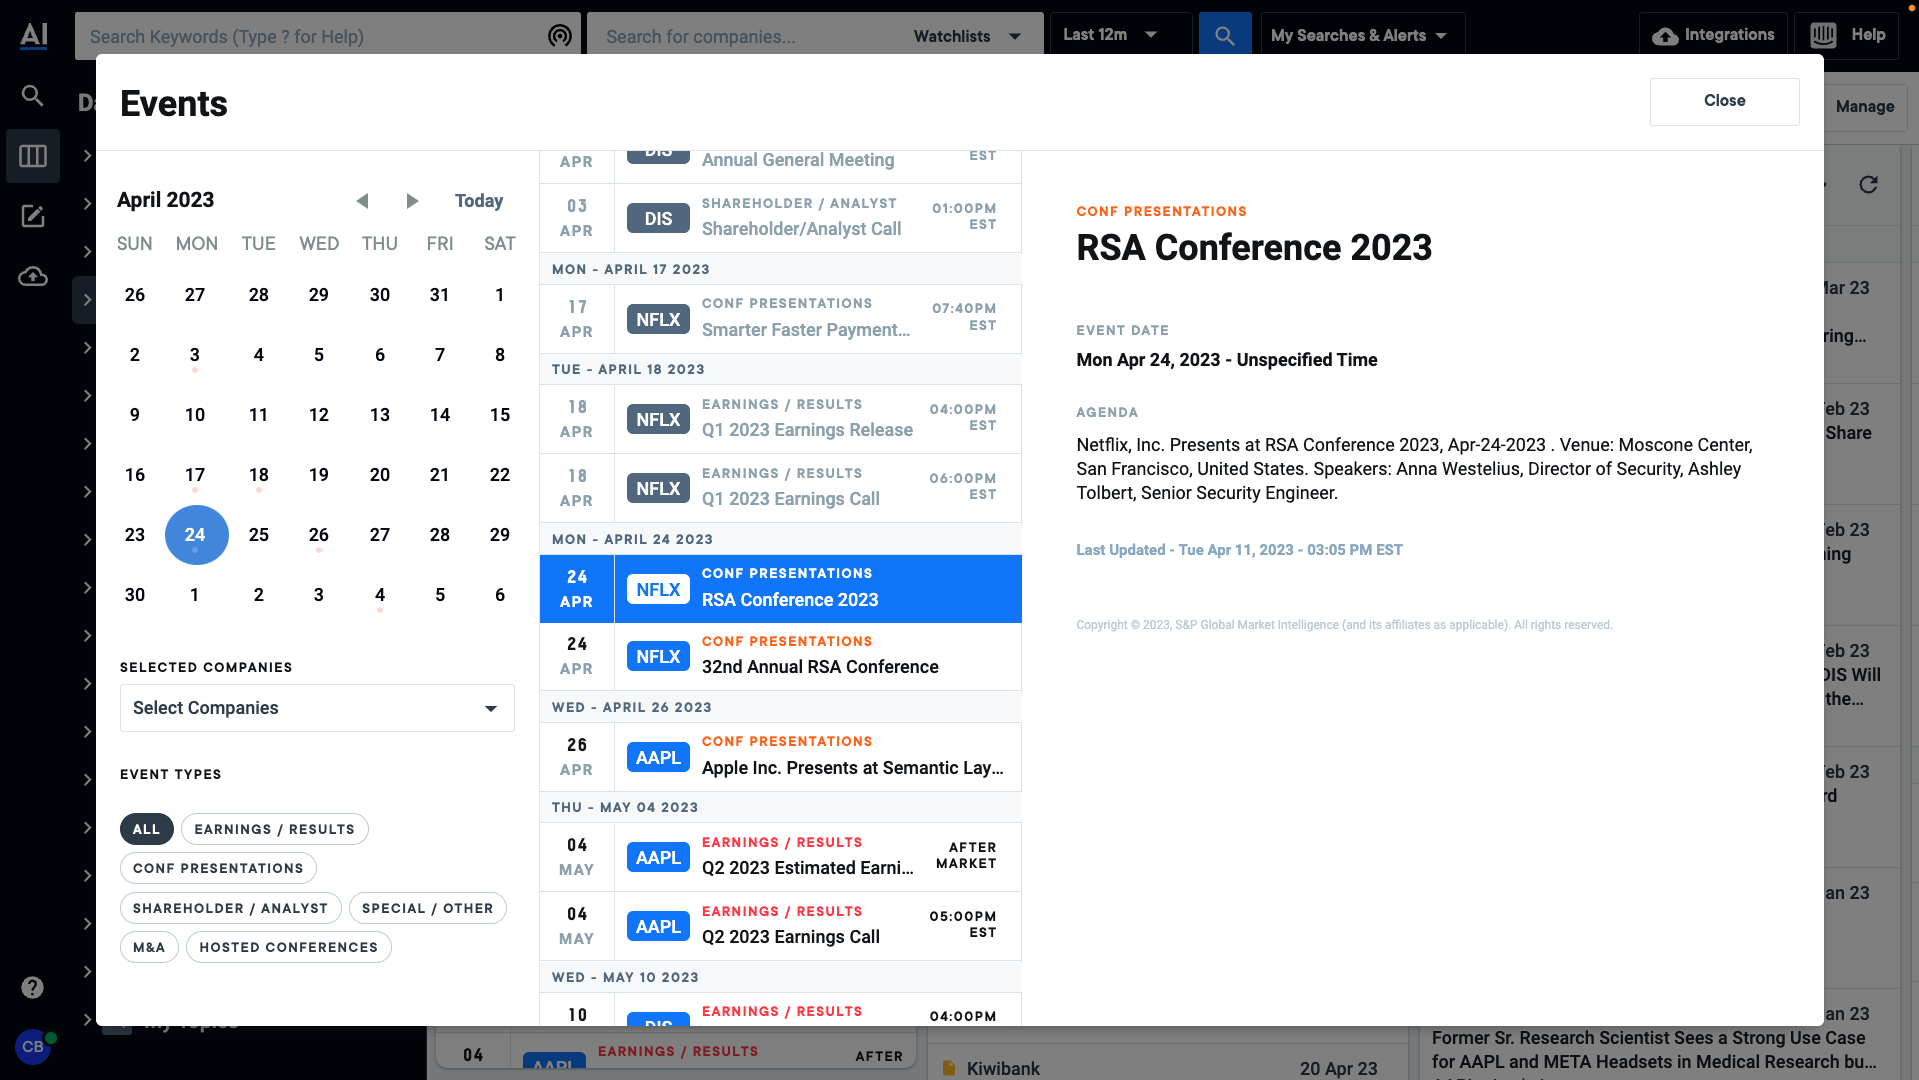Open the CB user avatar
Screen dimensions: 1919x1080
[x=33, y=1047]
